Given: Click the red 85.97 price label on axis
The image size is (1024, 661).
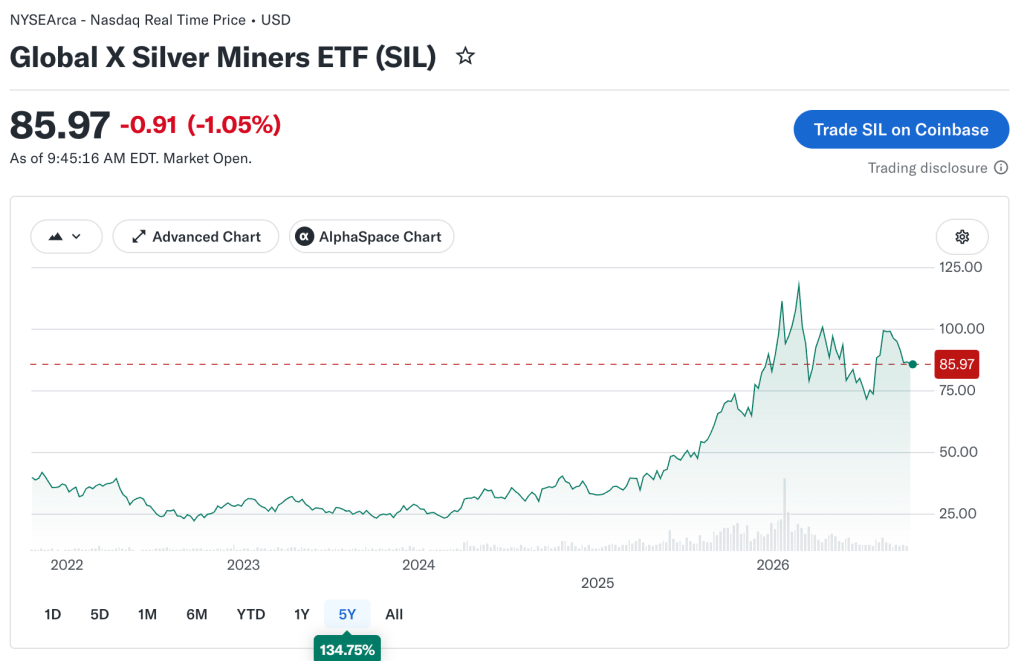Looking at the screenshot, I should click(957, 364).
